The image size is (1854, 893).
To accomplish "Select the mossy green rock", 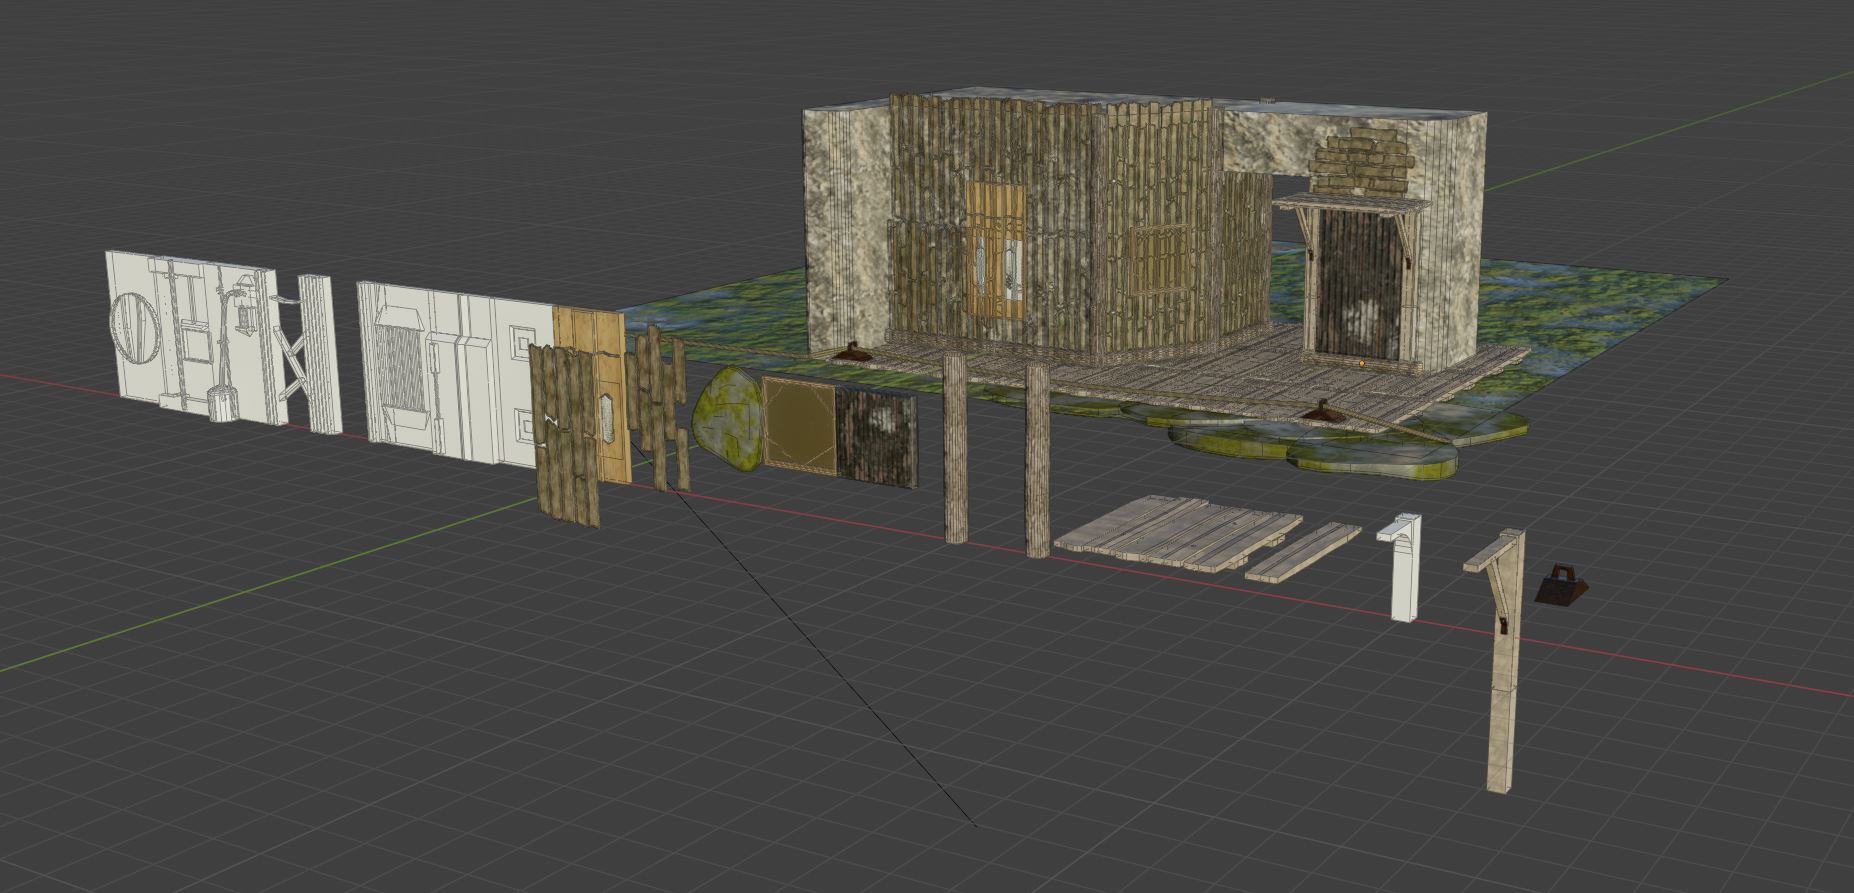I will tap(731, 417).
